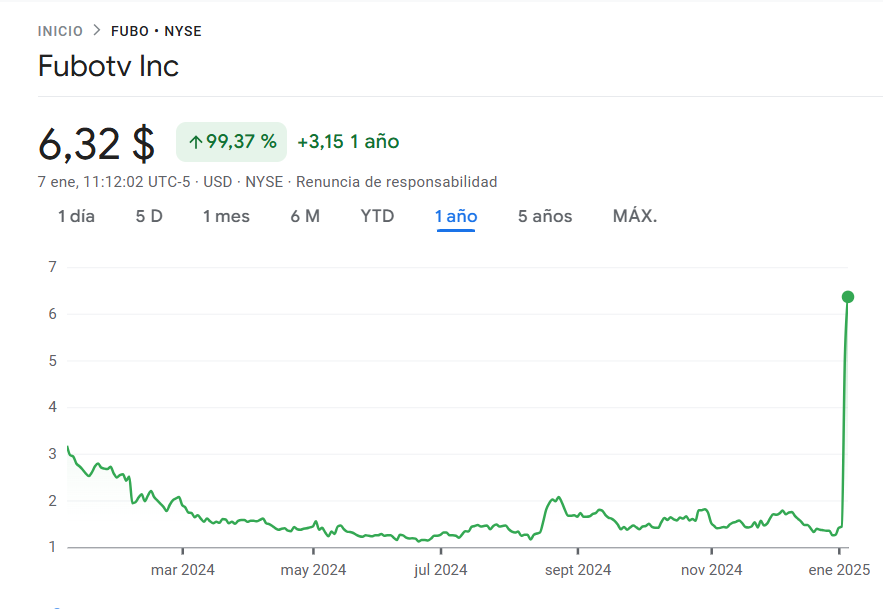The height and width of the screenshot is (609, 883).
Task: Select the 5 D range tab
Action: [149, 216]
